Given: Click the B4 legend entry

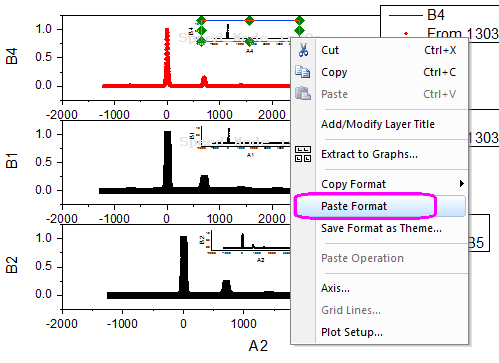Looking at the screenshot, I should point(436,15).
